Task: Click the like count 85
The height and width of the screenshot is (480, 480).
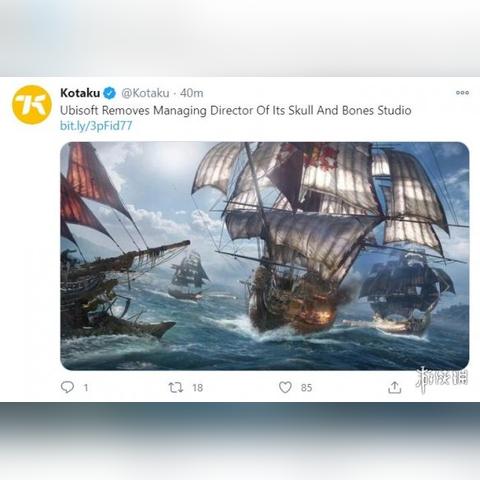Action: click(x=306, y=388)
